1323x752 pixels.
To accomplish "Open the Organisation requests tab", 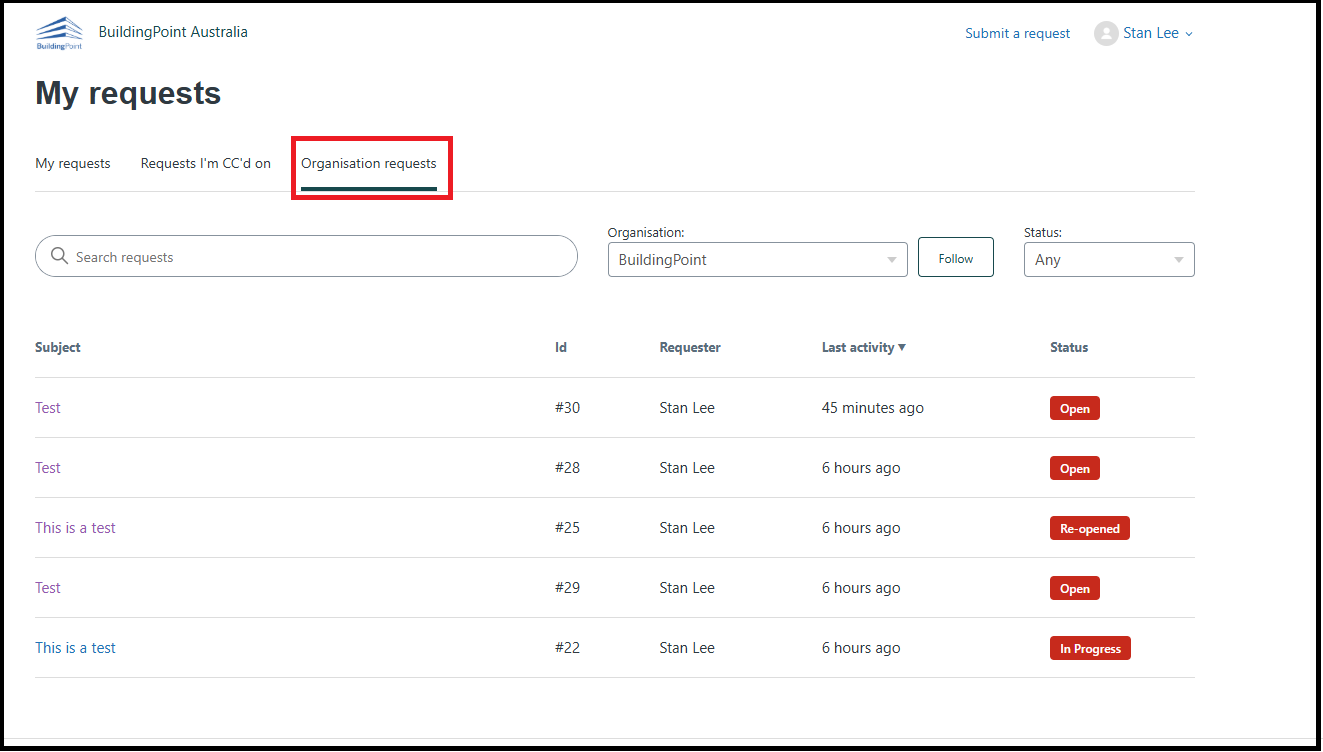I will (369, 162).
